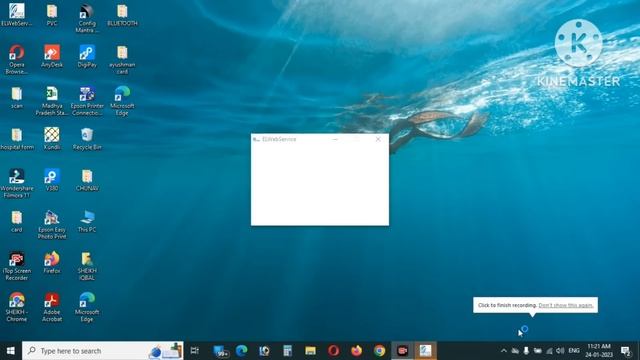Open the PVC folder on desktop

tap(52, 15)
